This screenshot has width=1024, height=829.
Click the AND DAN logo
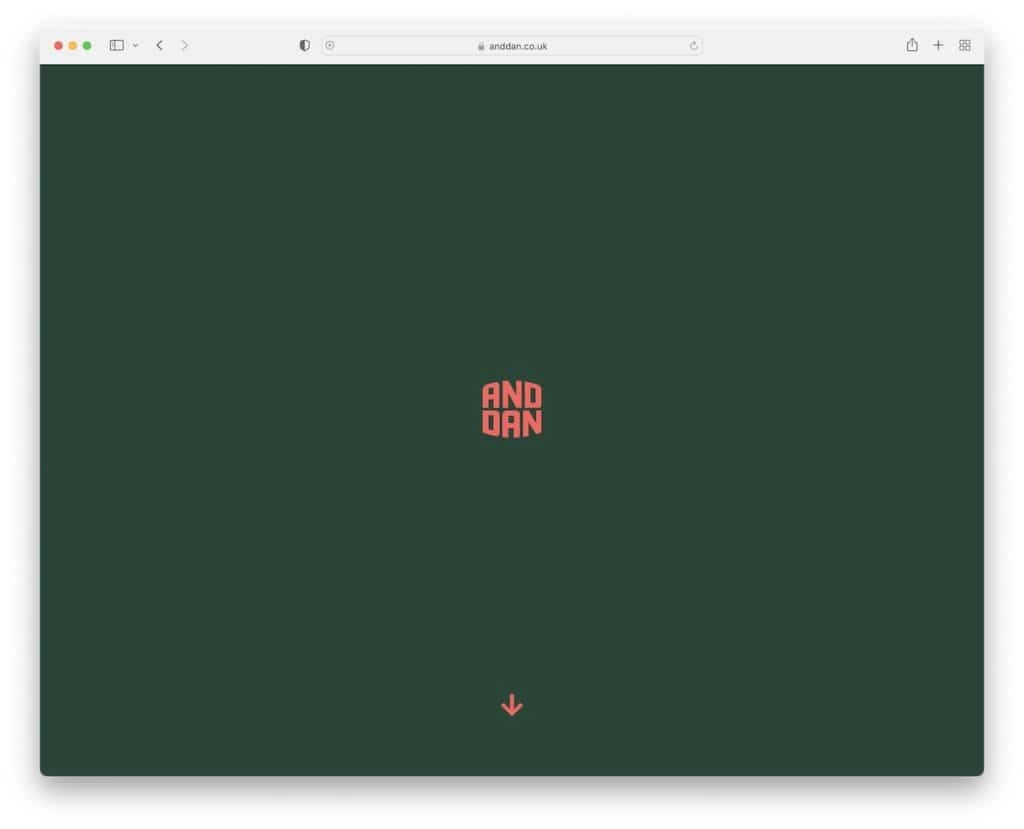[512, 410]
